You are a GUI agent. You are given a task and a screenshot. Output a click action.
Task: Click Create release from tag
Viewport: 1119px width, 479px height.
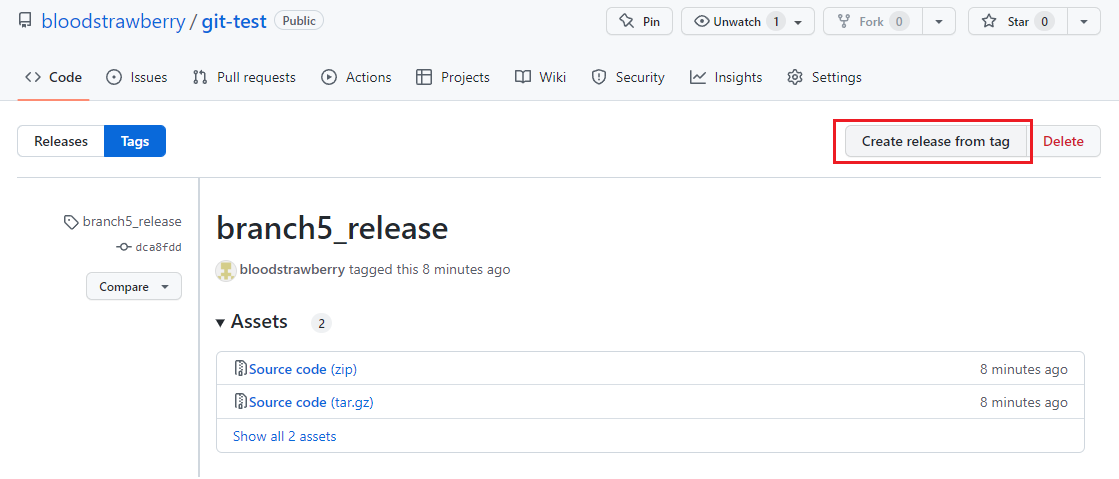click(936, 141)
